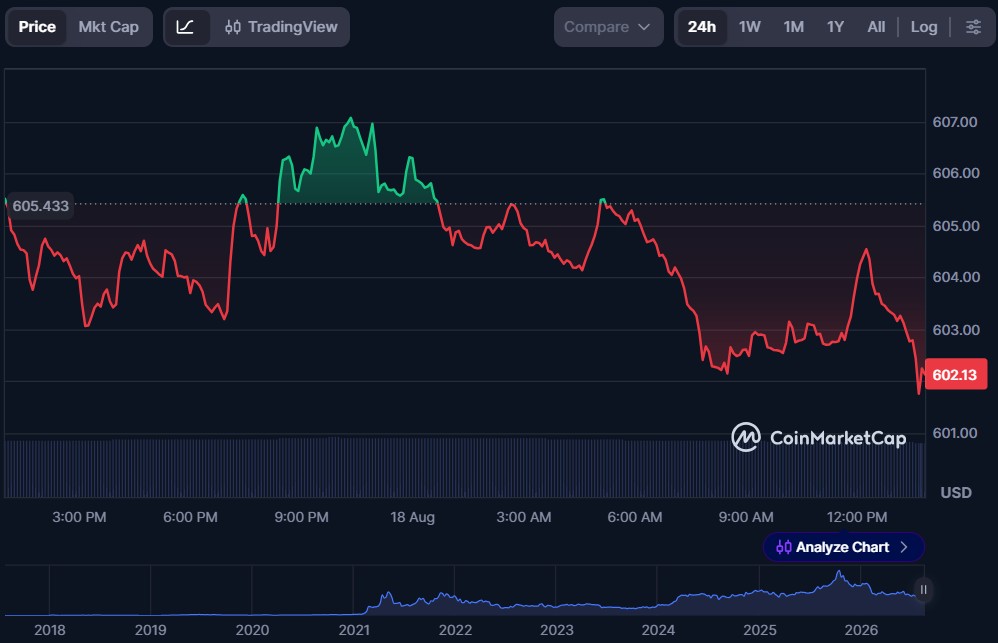998x643 pixels.
Task: Select the 1W time range
Action: tap(750, 27)
